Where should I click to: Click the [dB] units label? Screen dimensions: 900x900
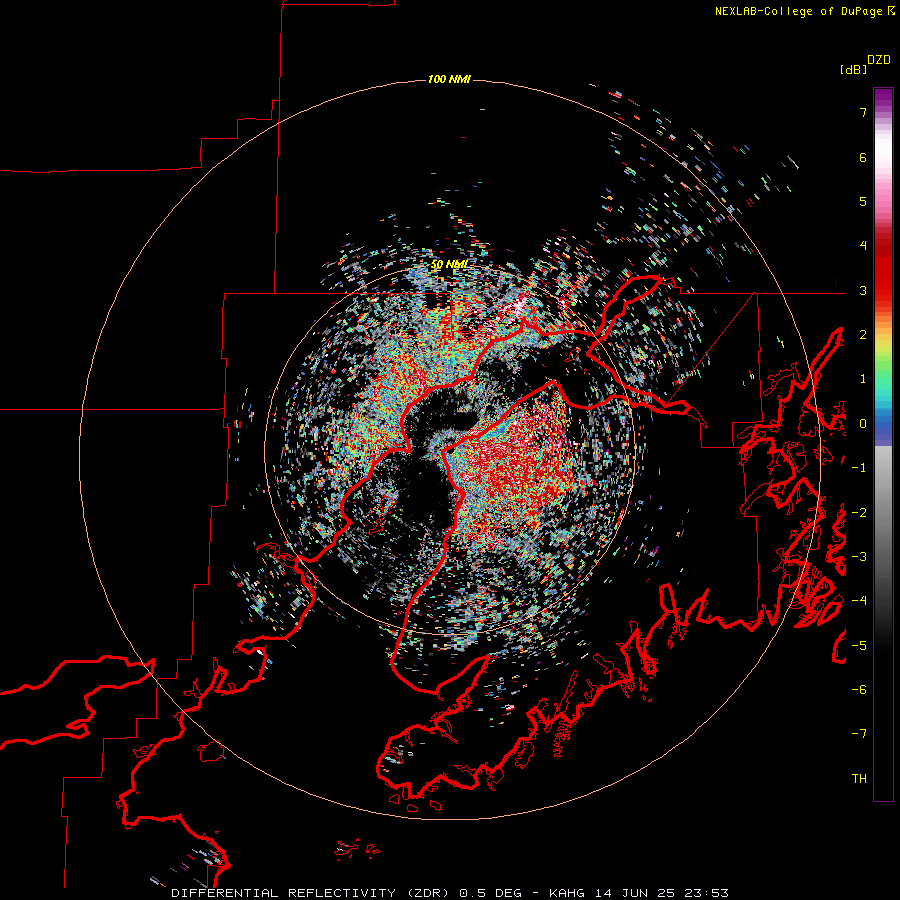[853, 70]
